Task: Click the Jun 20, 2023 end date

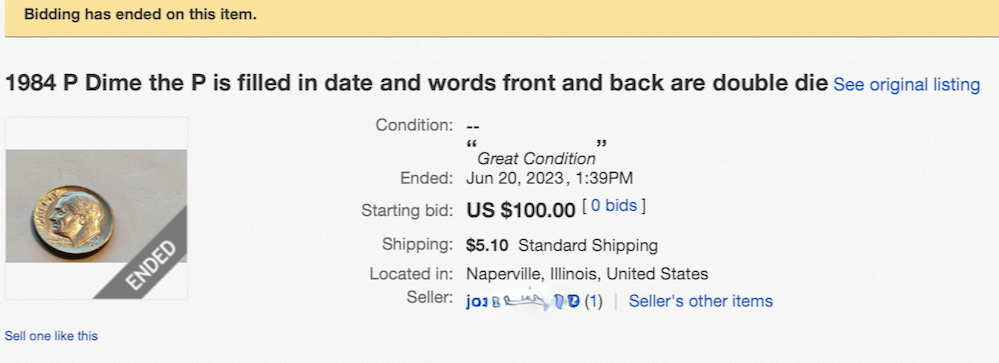Action: (515, 178)
